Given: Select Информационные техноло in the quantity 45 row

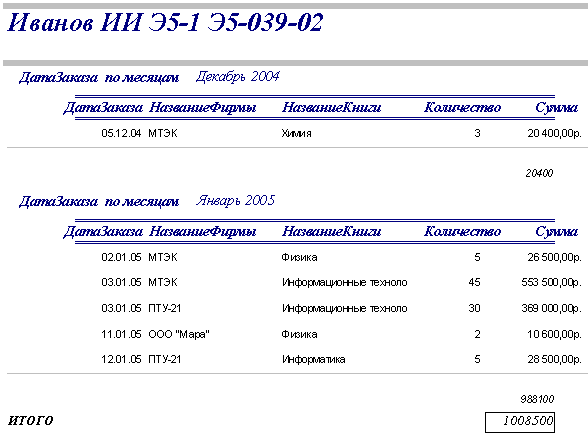Looking at the screenshot, I should click(345, 282).
